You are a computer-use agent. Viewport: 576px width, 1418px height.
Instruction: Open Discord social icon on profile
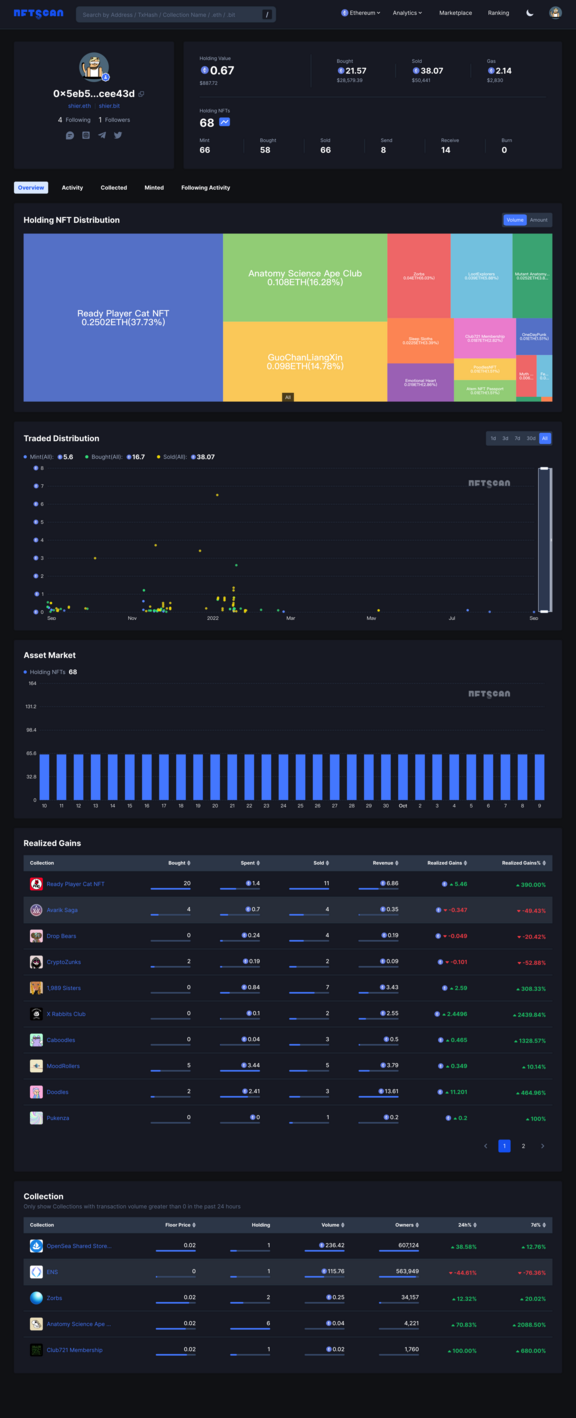[70, 135]
